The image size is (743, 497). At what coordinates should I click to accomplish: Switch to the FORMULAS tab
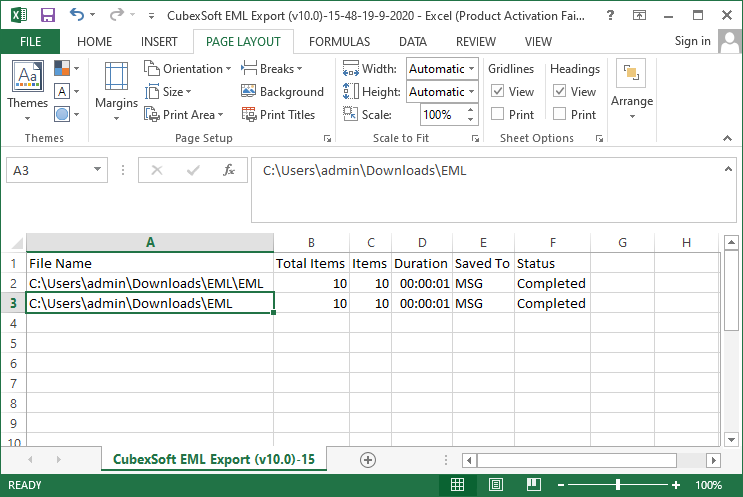[339, 42]
